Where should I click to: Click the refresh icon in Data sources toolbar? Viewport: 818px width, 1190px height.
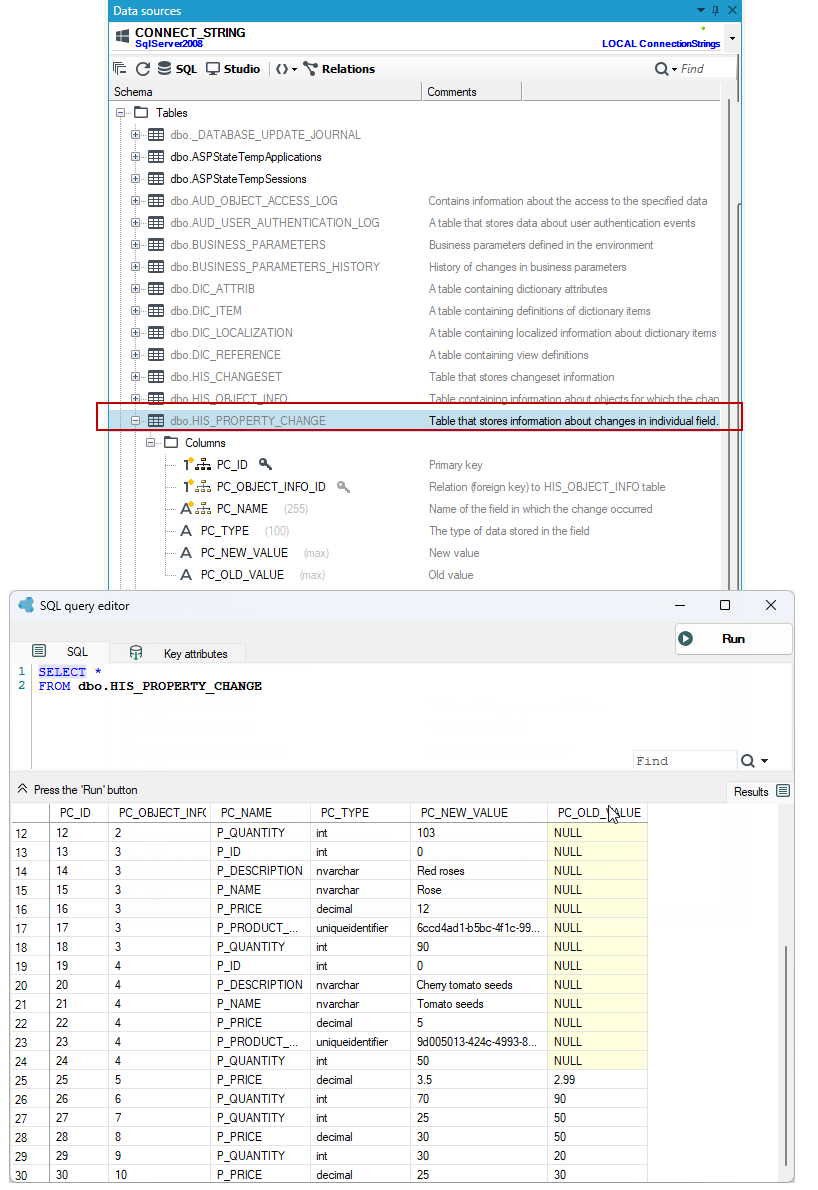[x=143, y=69]
